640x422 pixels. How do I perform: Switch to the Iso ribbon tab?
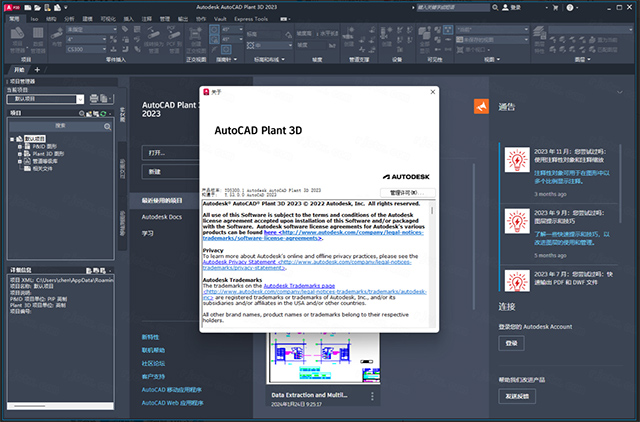coord(34,19)
